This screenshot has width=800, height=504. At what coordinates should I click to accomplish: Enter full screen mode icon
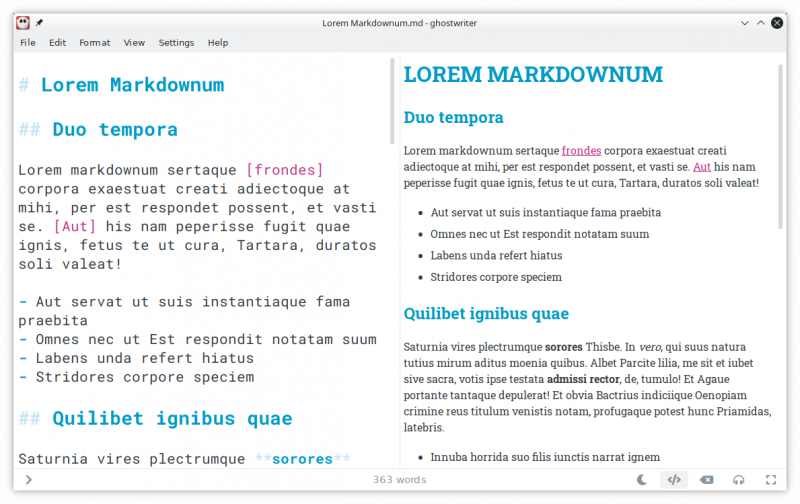pos(771,480)
